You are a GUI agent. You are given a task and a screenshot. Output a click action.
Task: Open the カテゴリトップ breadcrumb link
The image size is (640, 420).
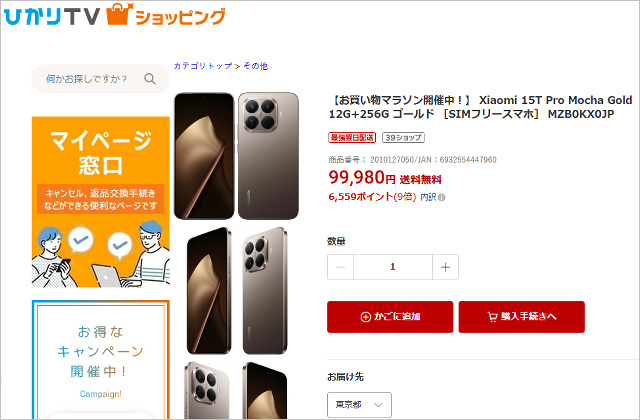coord(203,66)
